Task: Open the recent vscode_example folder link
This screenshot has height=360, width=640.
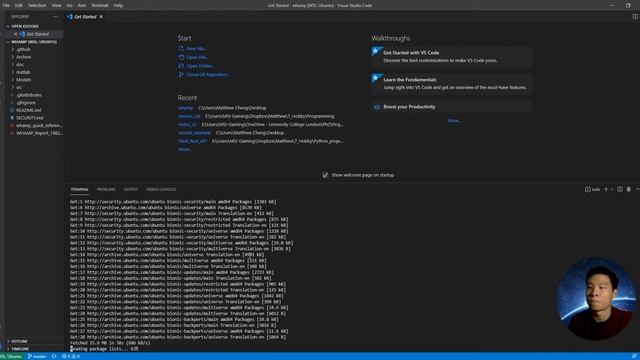Action: 195,133
